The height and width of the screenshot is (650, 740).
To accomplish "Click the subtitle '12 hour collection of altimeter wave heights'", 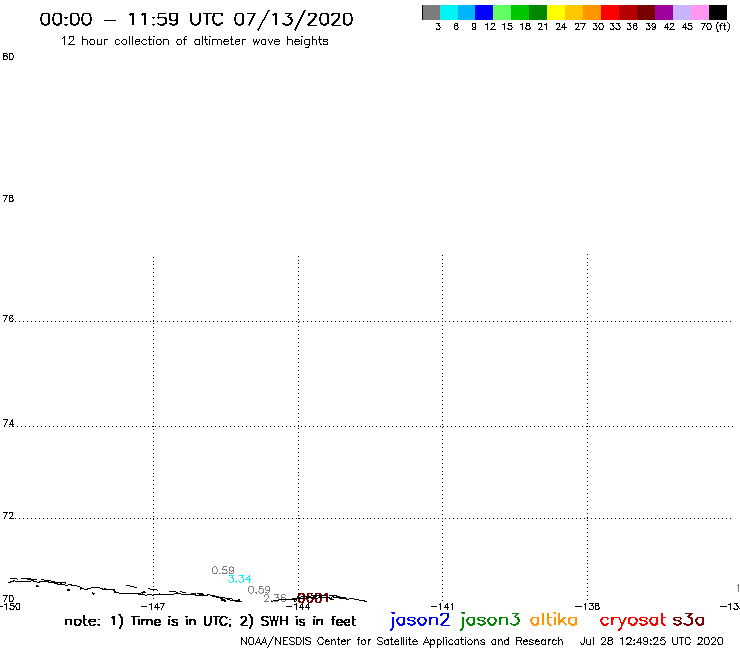I will point(194,41).
